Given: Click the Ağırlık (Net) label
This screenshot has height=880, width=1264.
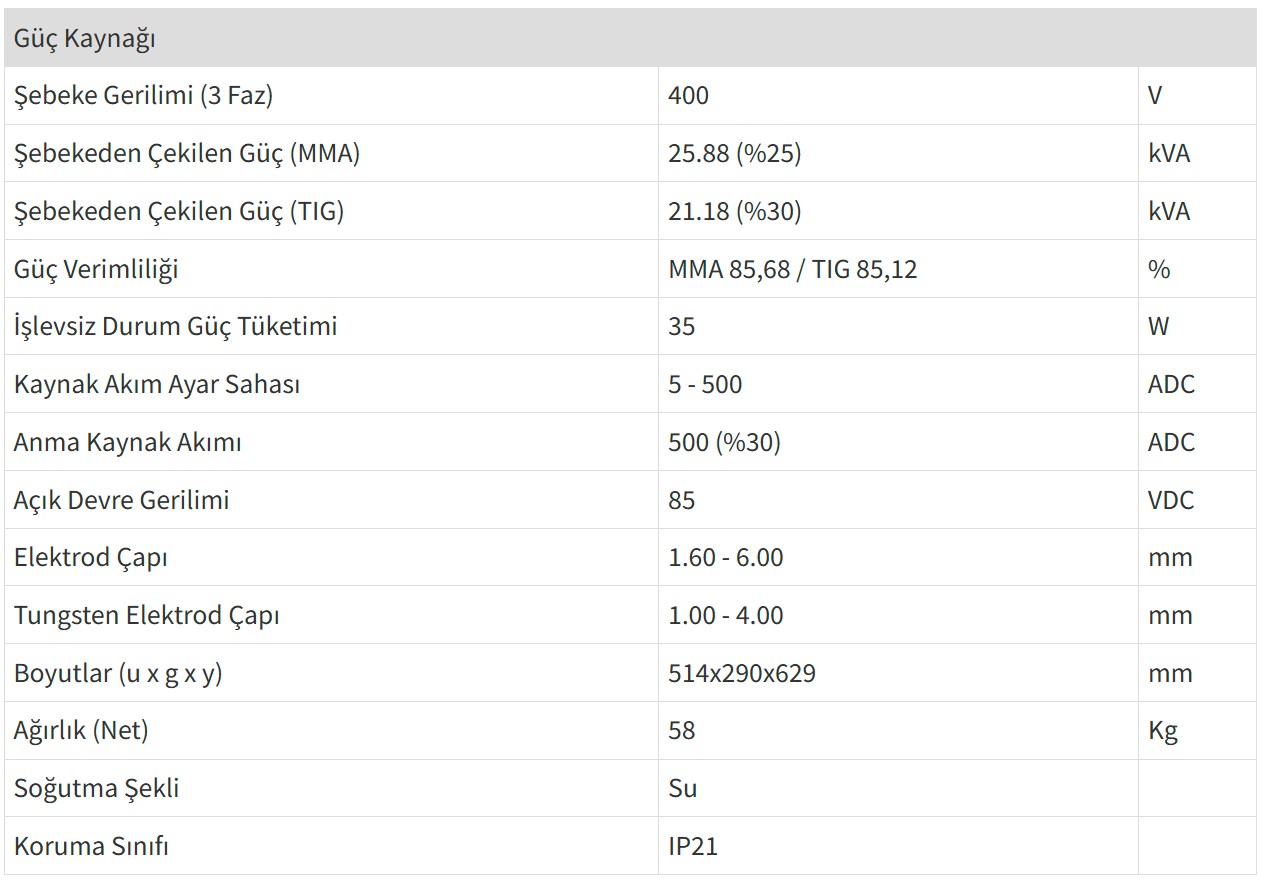Looking at the screenshot, I should (81, 731).
